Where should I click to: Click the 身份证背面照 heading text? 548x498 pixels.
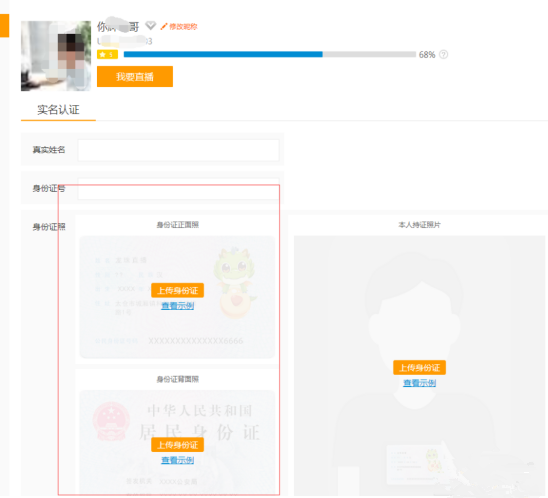(178, 379)
